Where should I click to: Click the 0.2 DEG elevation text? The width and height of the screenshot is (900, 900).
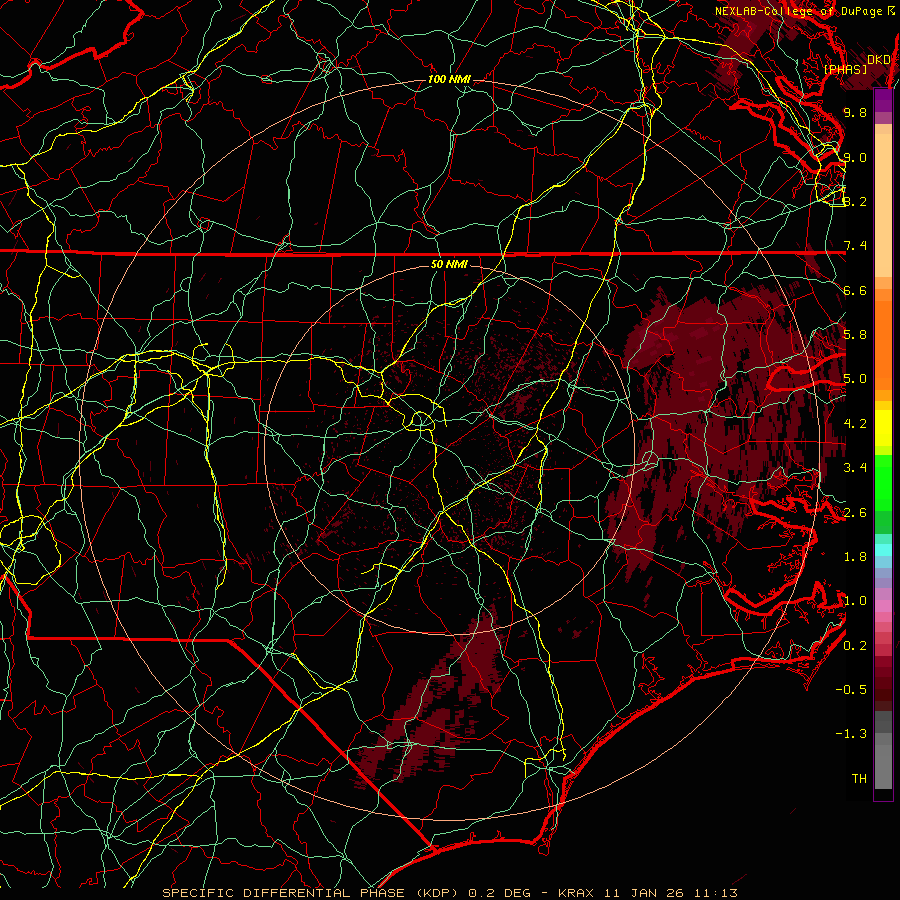500,893
